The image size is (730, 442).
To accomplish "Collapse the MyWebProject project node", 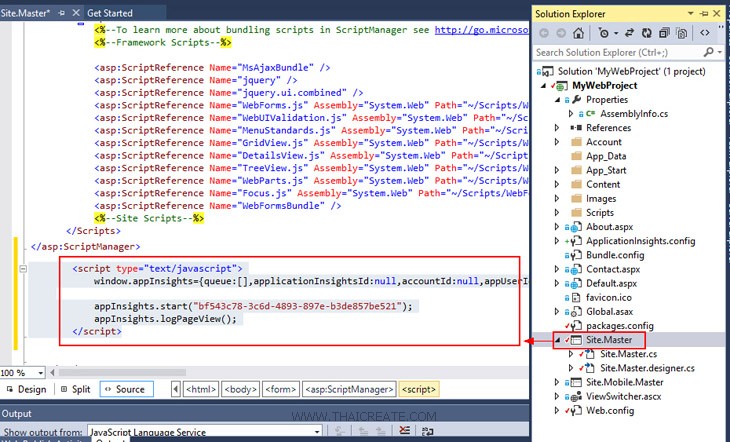I will [543, 86].
